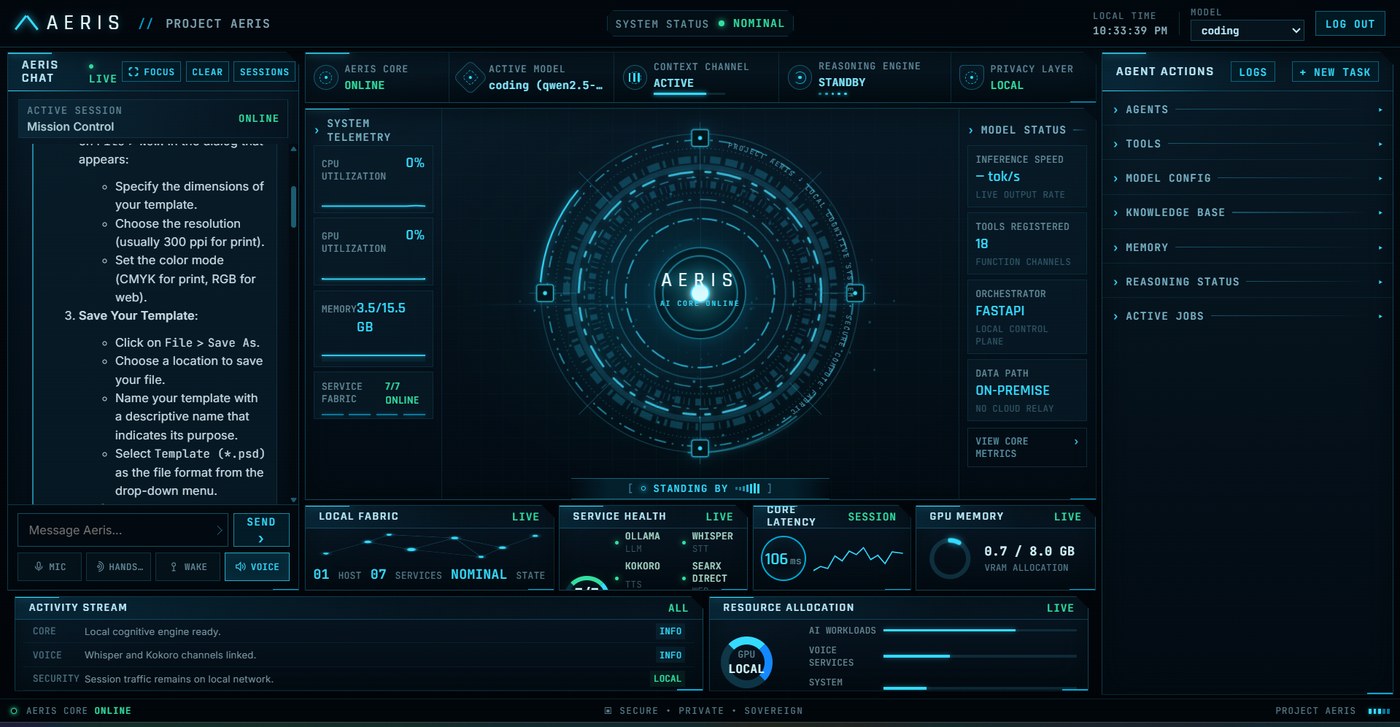Toggle the Hands-free mode button

point(118,567)
